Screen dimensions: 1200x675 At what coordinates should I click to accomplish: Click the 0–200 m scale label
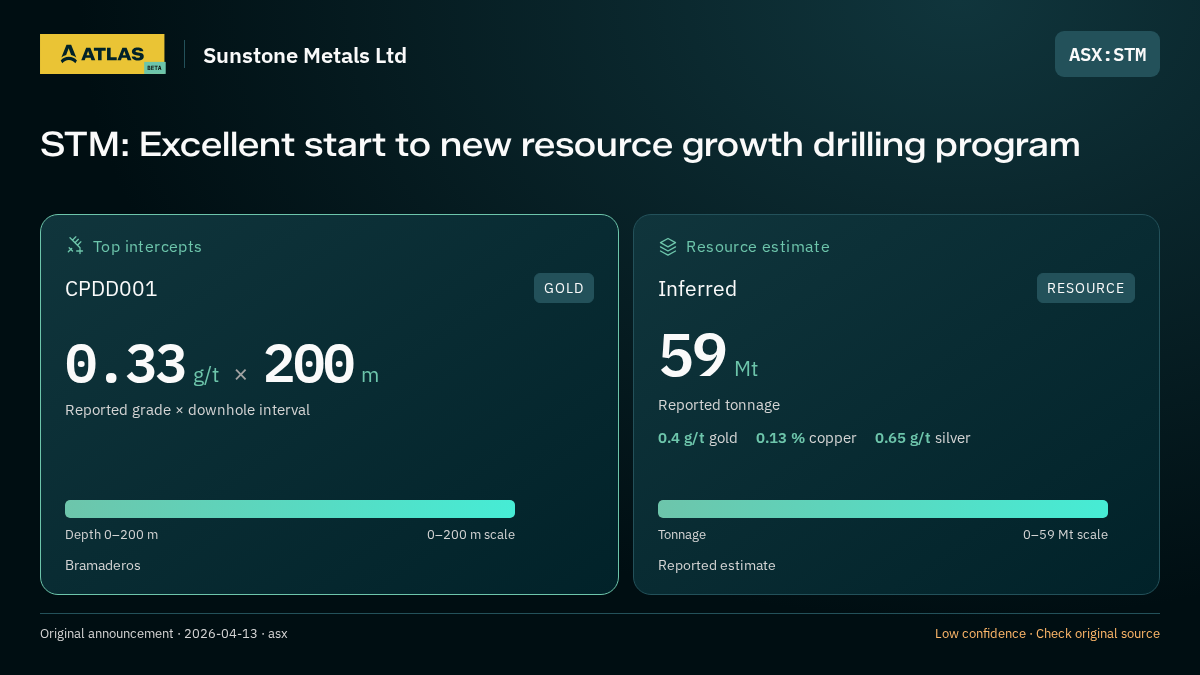coord(471,534)
